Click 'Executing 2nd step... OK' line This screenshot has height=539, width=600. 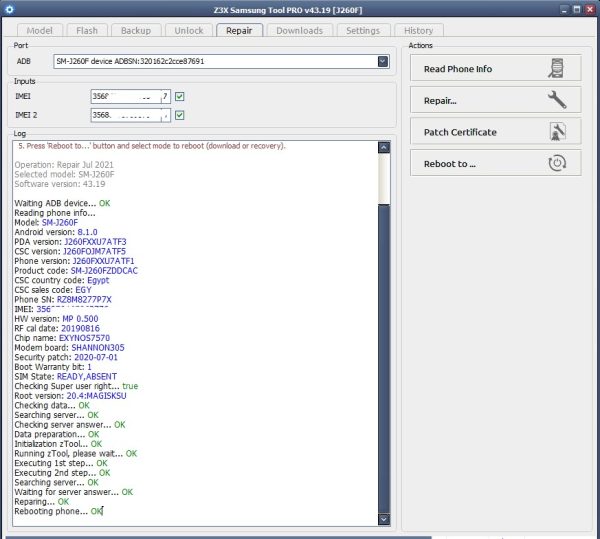[62, 473]
